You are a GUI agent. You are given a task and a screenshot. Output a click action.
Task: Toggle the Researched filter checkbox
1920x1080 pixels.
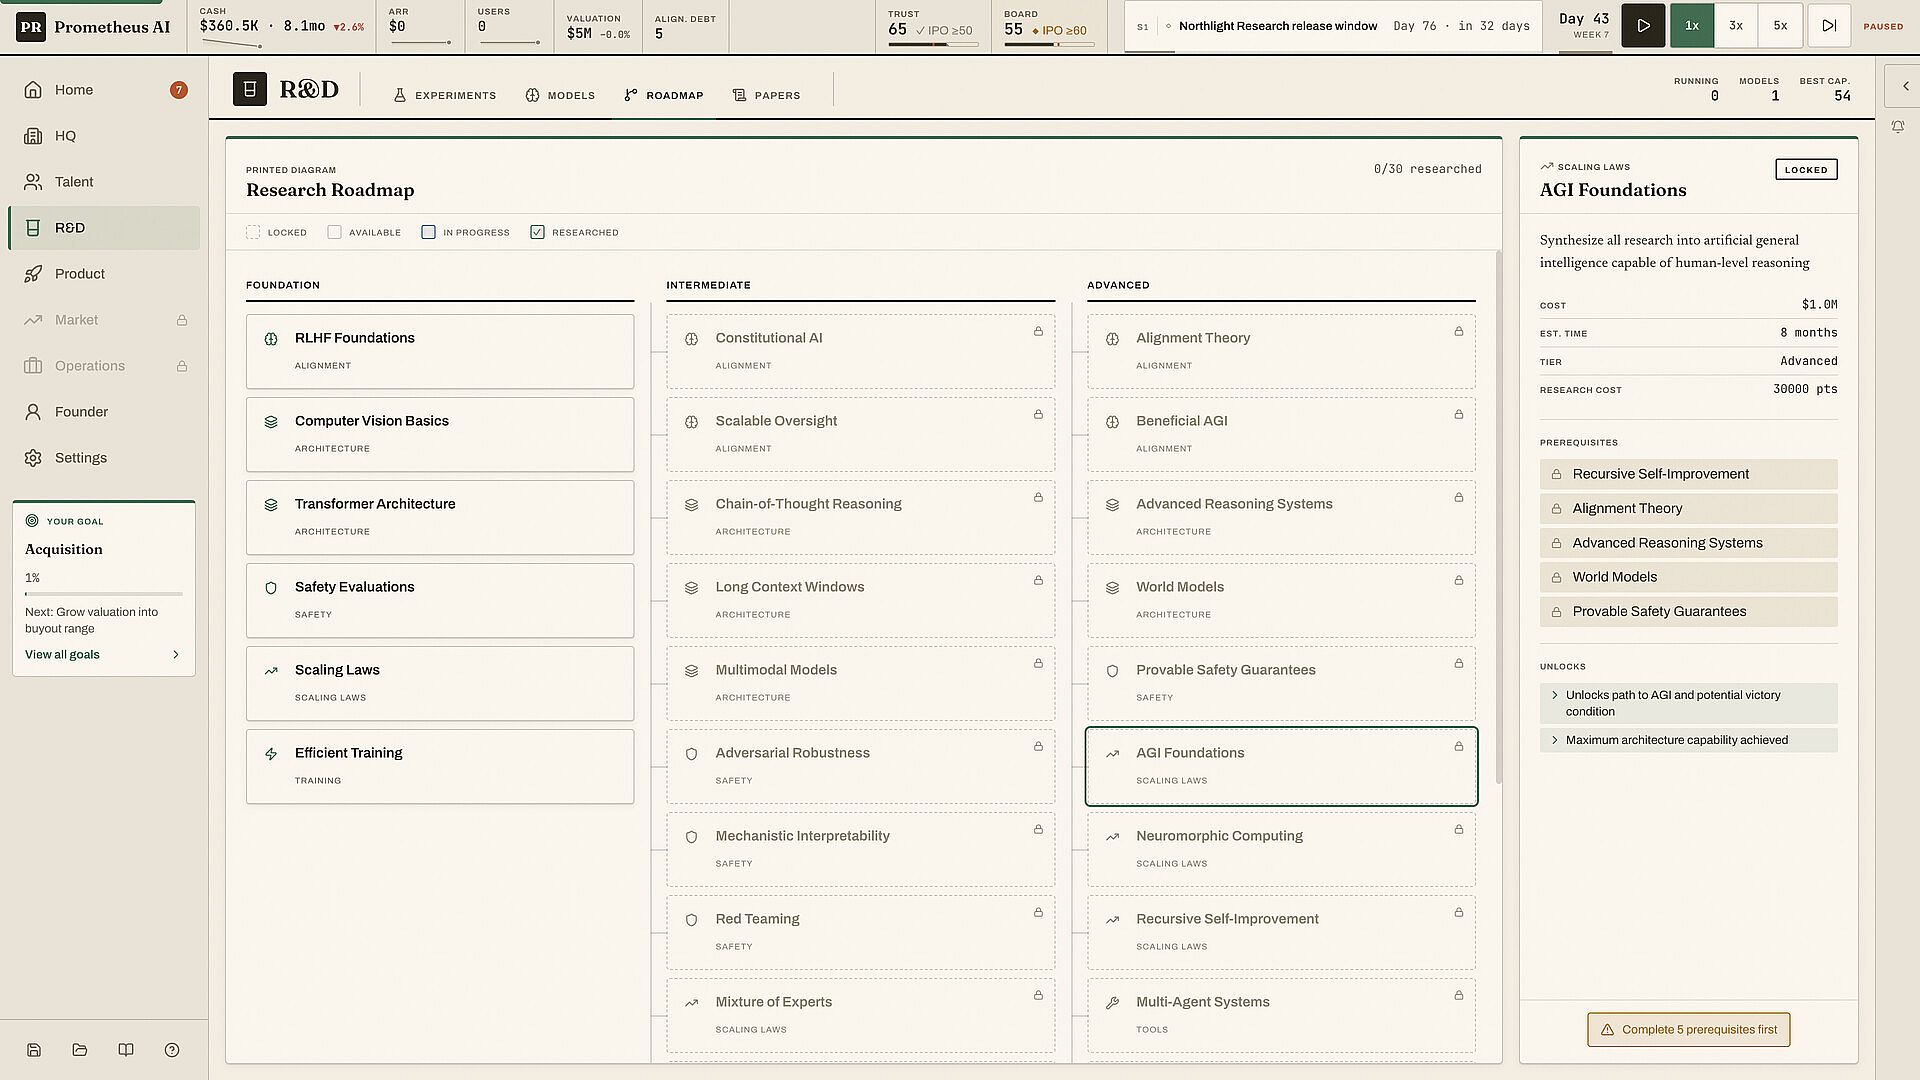pos(537,232)
